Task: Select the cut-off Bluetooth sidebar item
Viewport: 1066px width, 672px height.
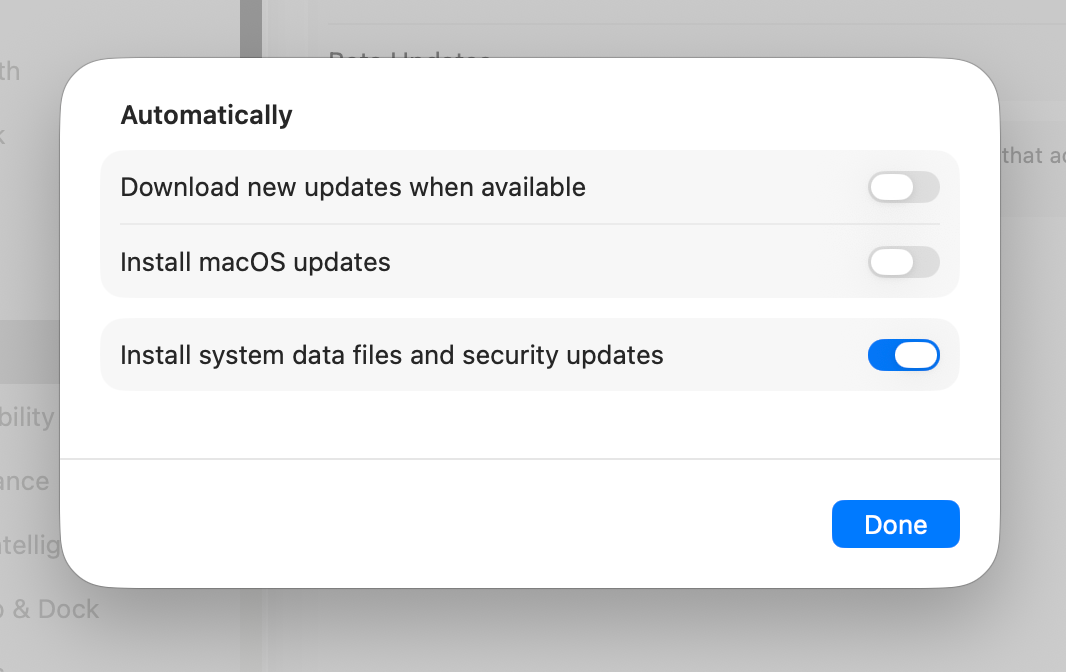Action: (x=12, y=72)
